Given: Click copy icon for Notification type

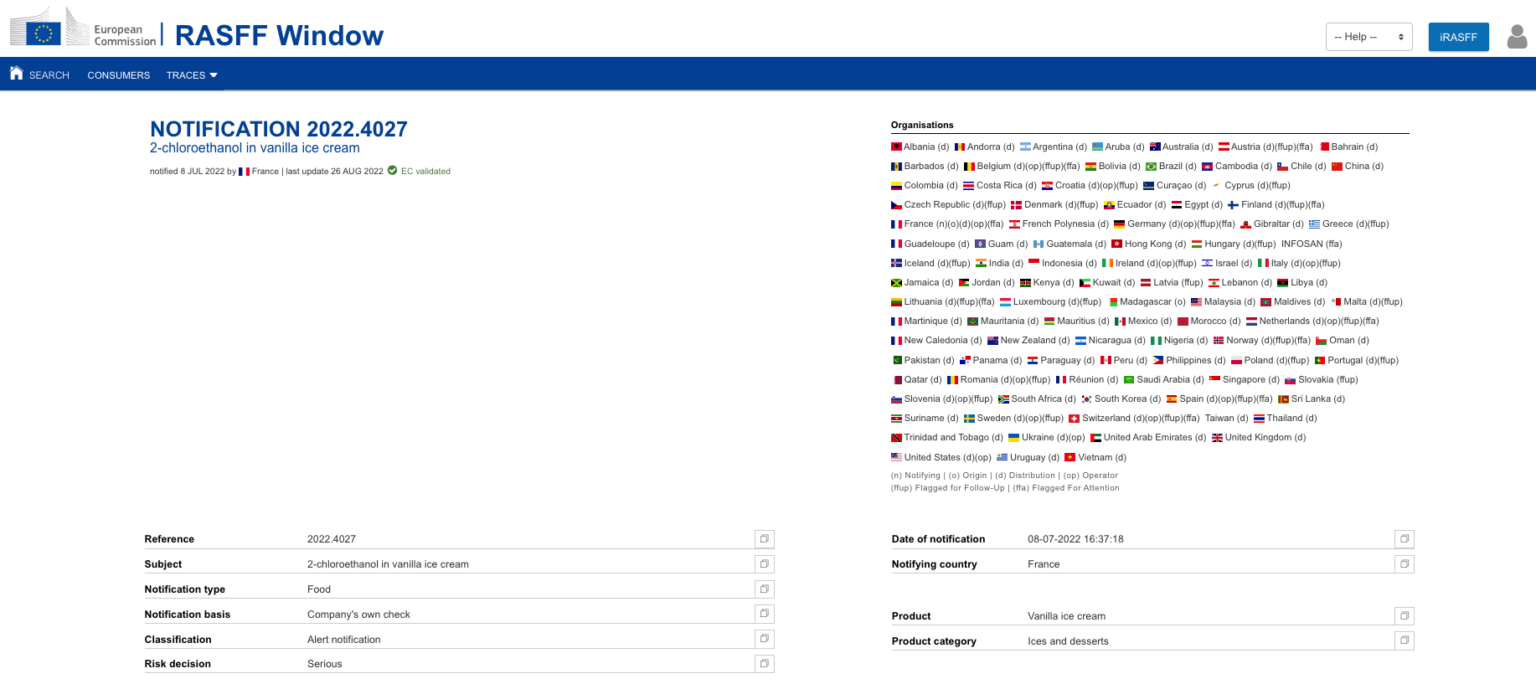Looking at the screenshot, I should click(x=764, y=589).
